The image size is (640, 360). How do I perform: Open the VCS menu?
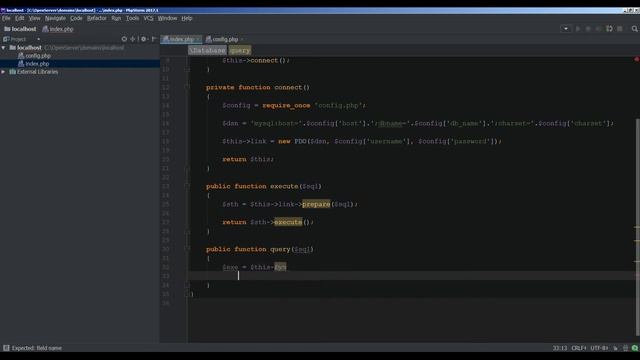148,18
